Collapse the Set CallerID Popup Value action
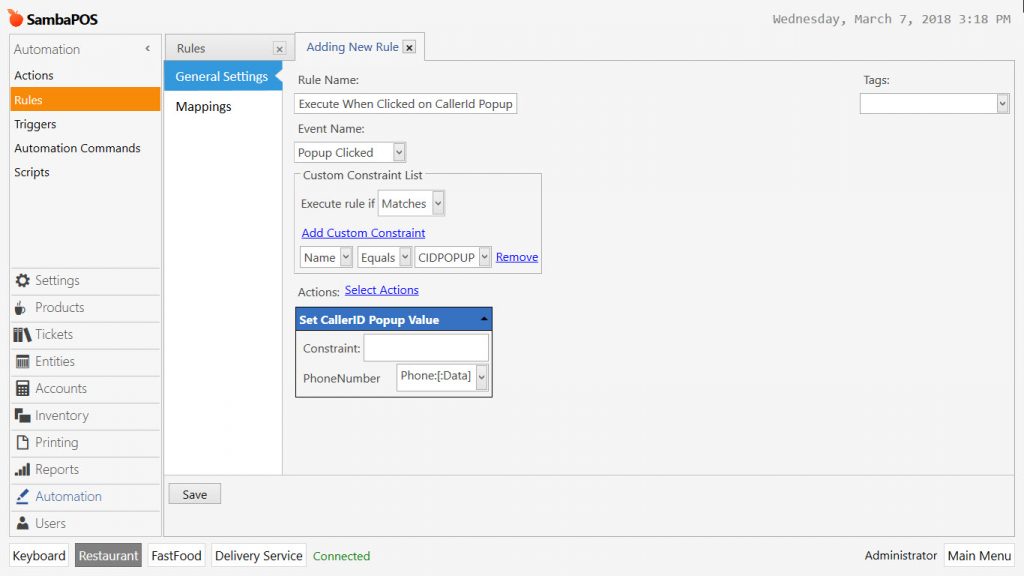 tap(484, 319)
